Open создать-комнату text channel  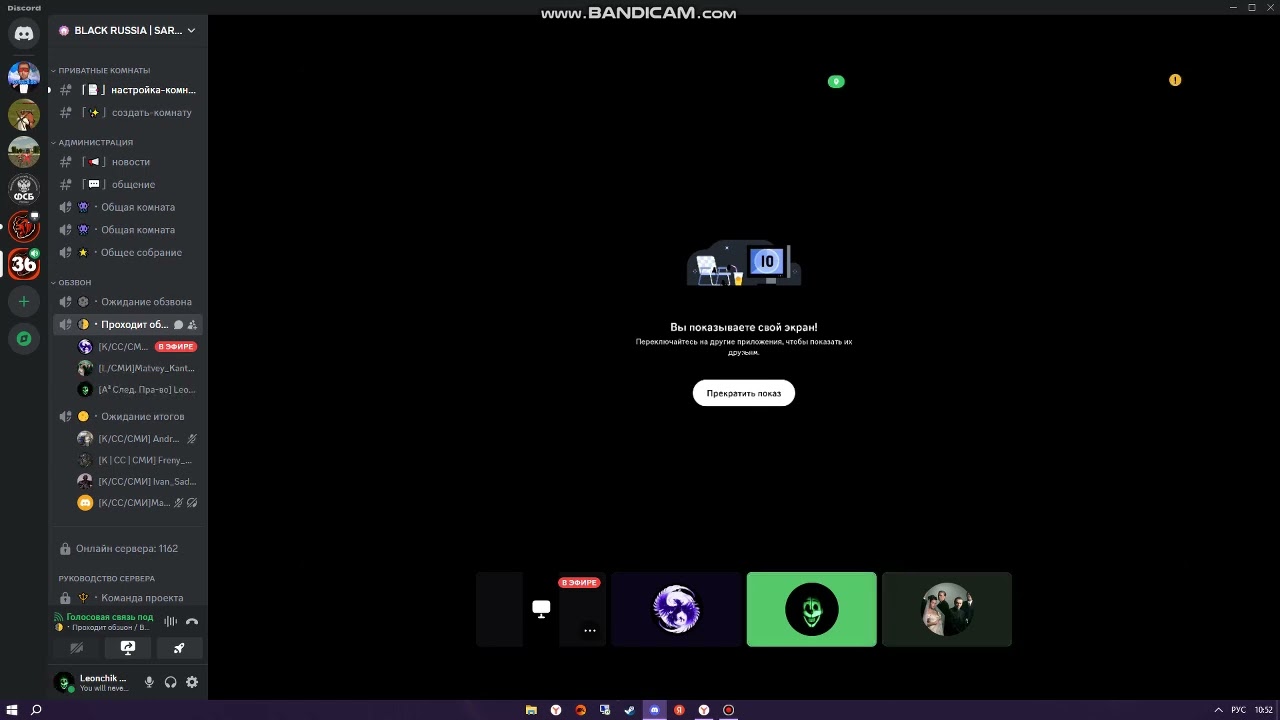tap(128, 113)
